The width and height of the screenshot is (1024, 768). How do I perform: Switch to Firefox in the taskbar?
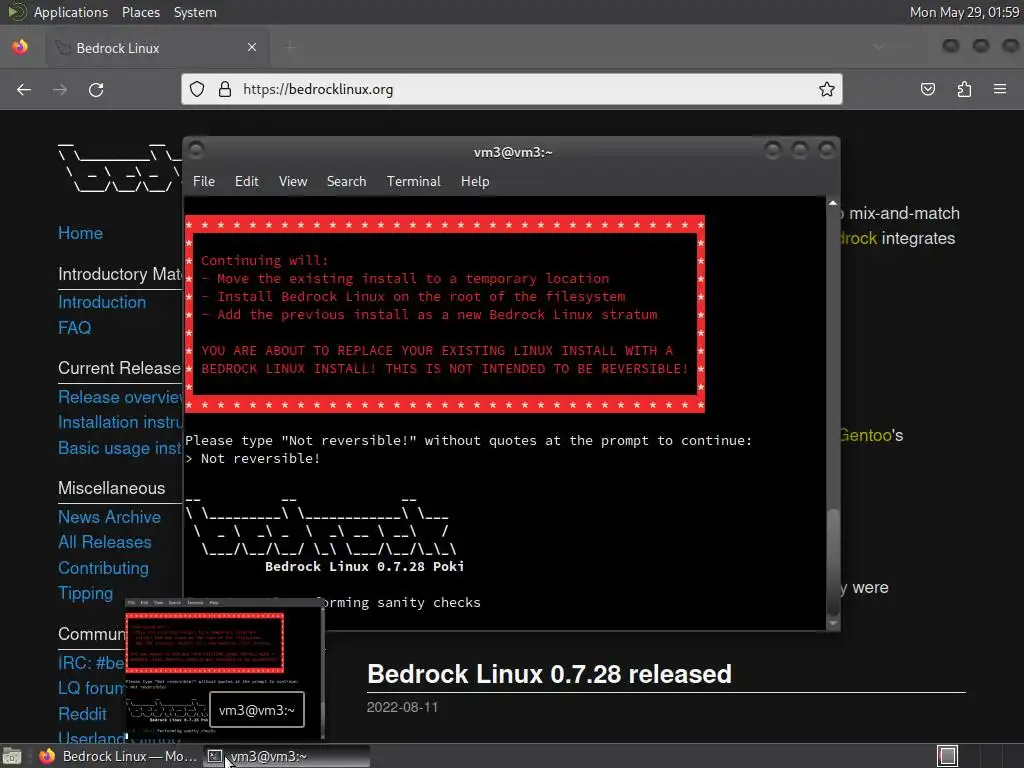tap(118, 756)
